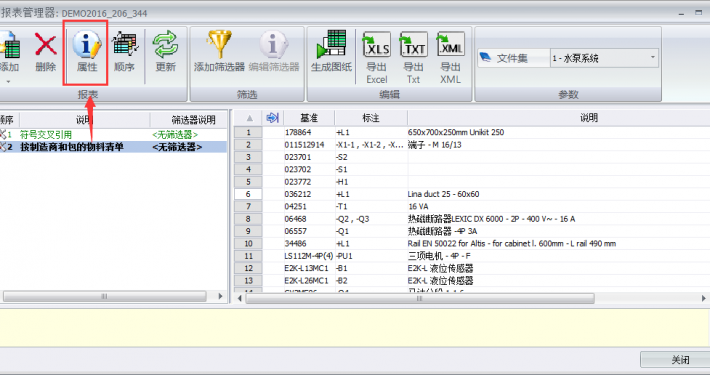Viewport: 710px width, 375px height.
Task: Click description 16 VA
Action: coord(418,206)
